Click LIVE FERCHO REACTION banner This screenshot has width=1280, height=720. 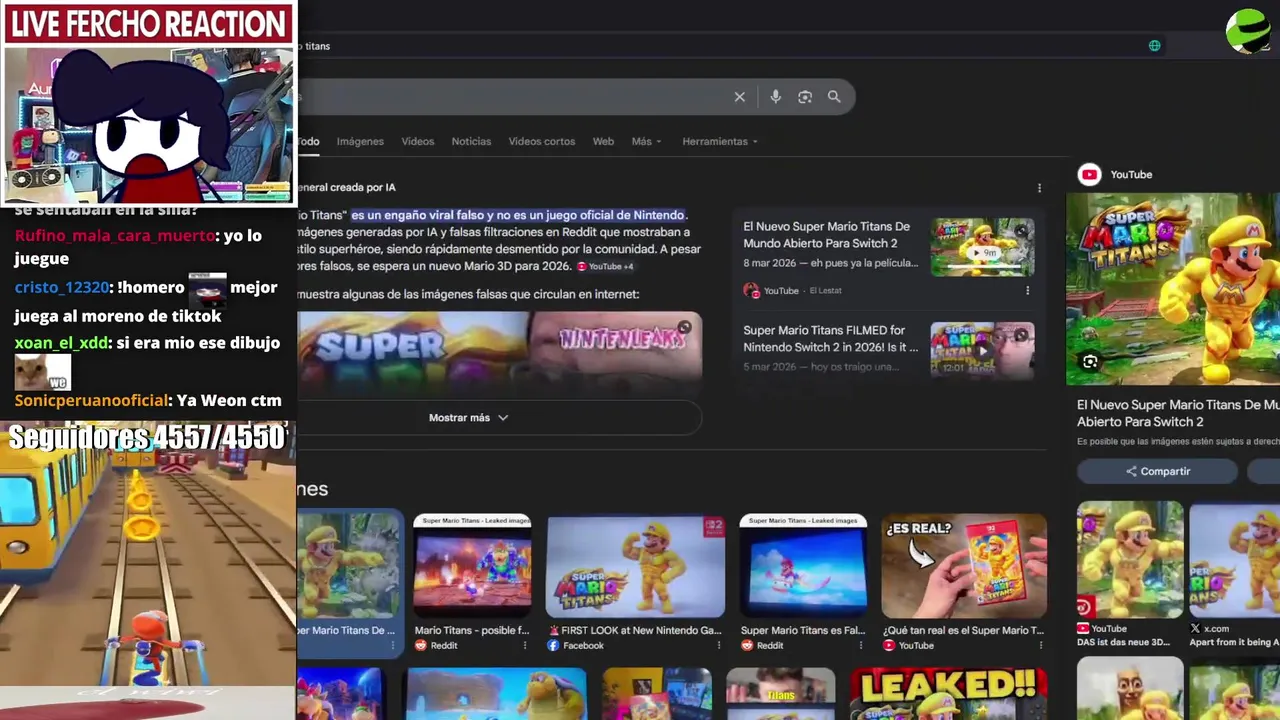tap(148, 24)
